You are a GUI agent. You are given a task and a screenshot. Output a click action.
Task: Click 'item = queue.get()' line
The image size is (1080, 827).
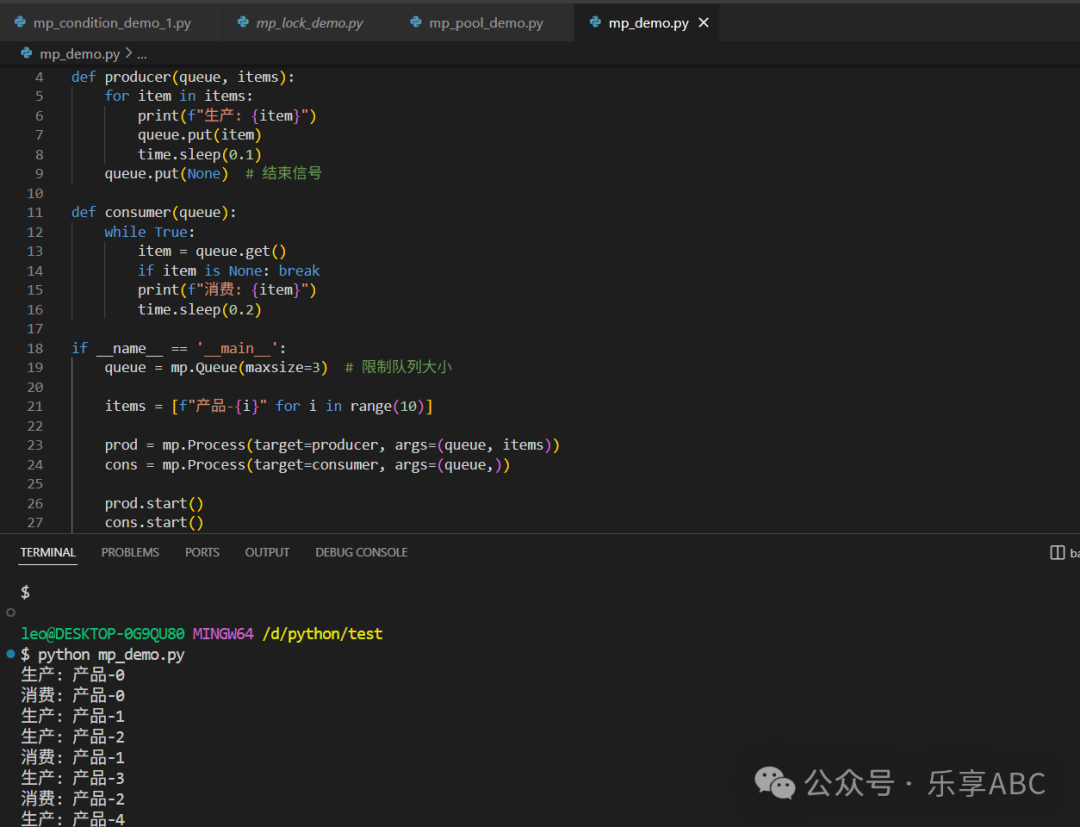[212, 251]
